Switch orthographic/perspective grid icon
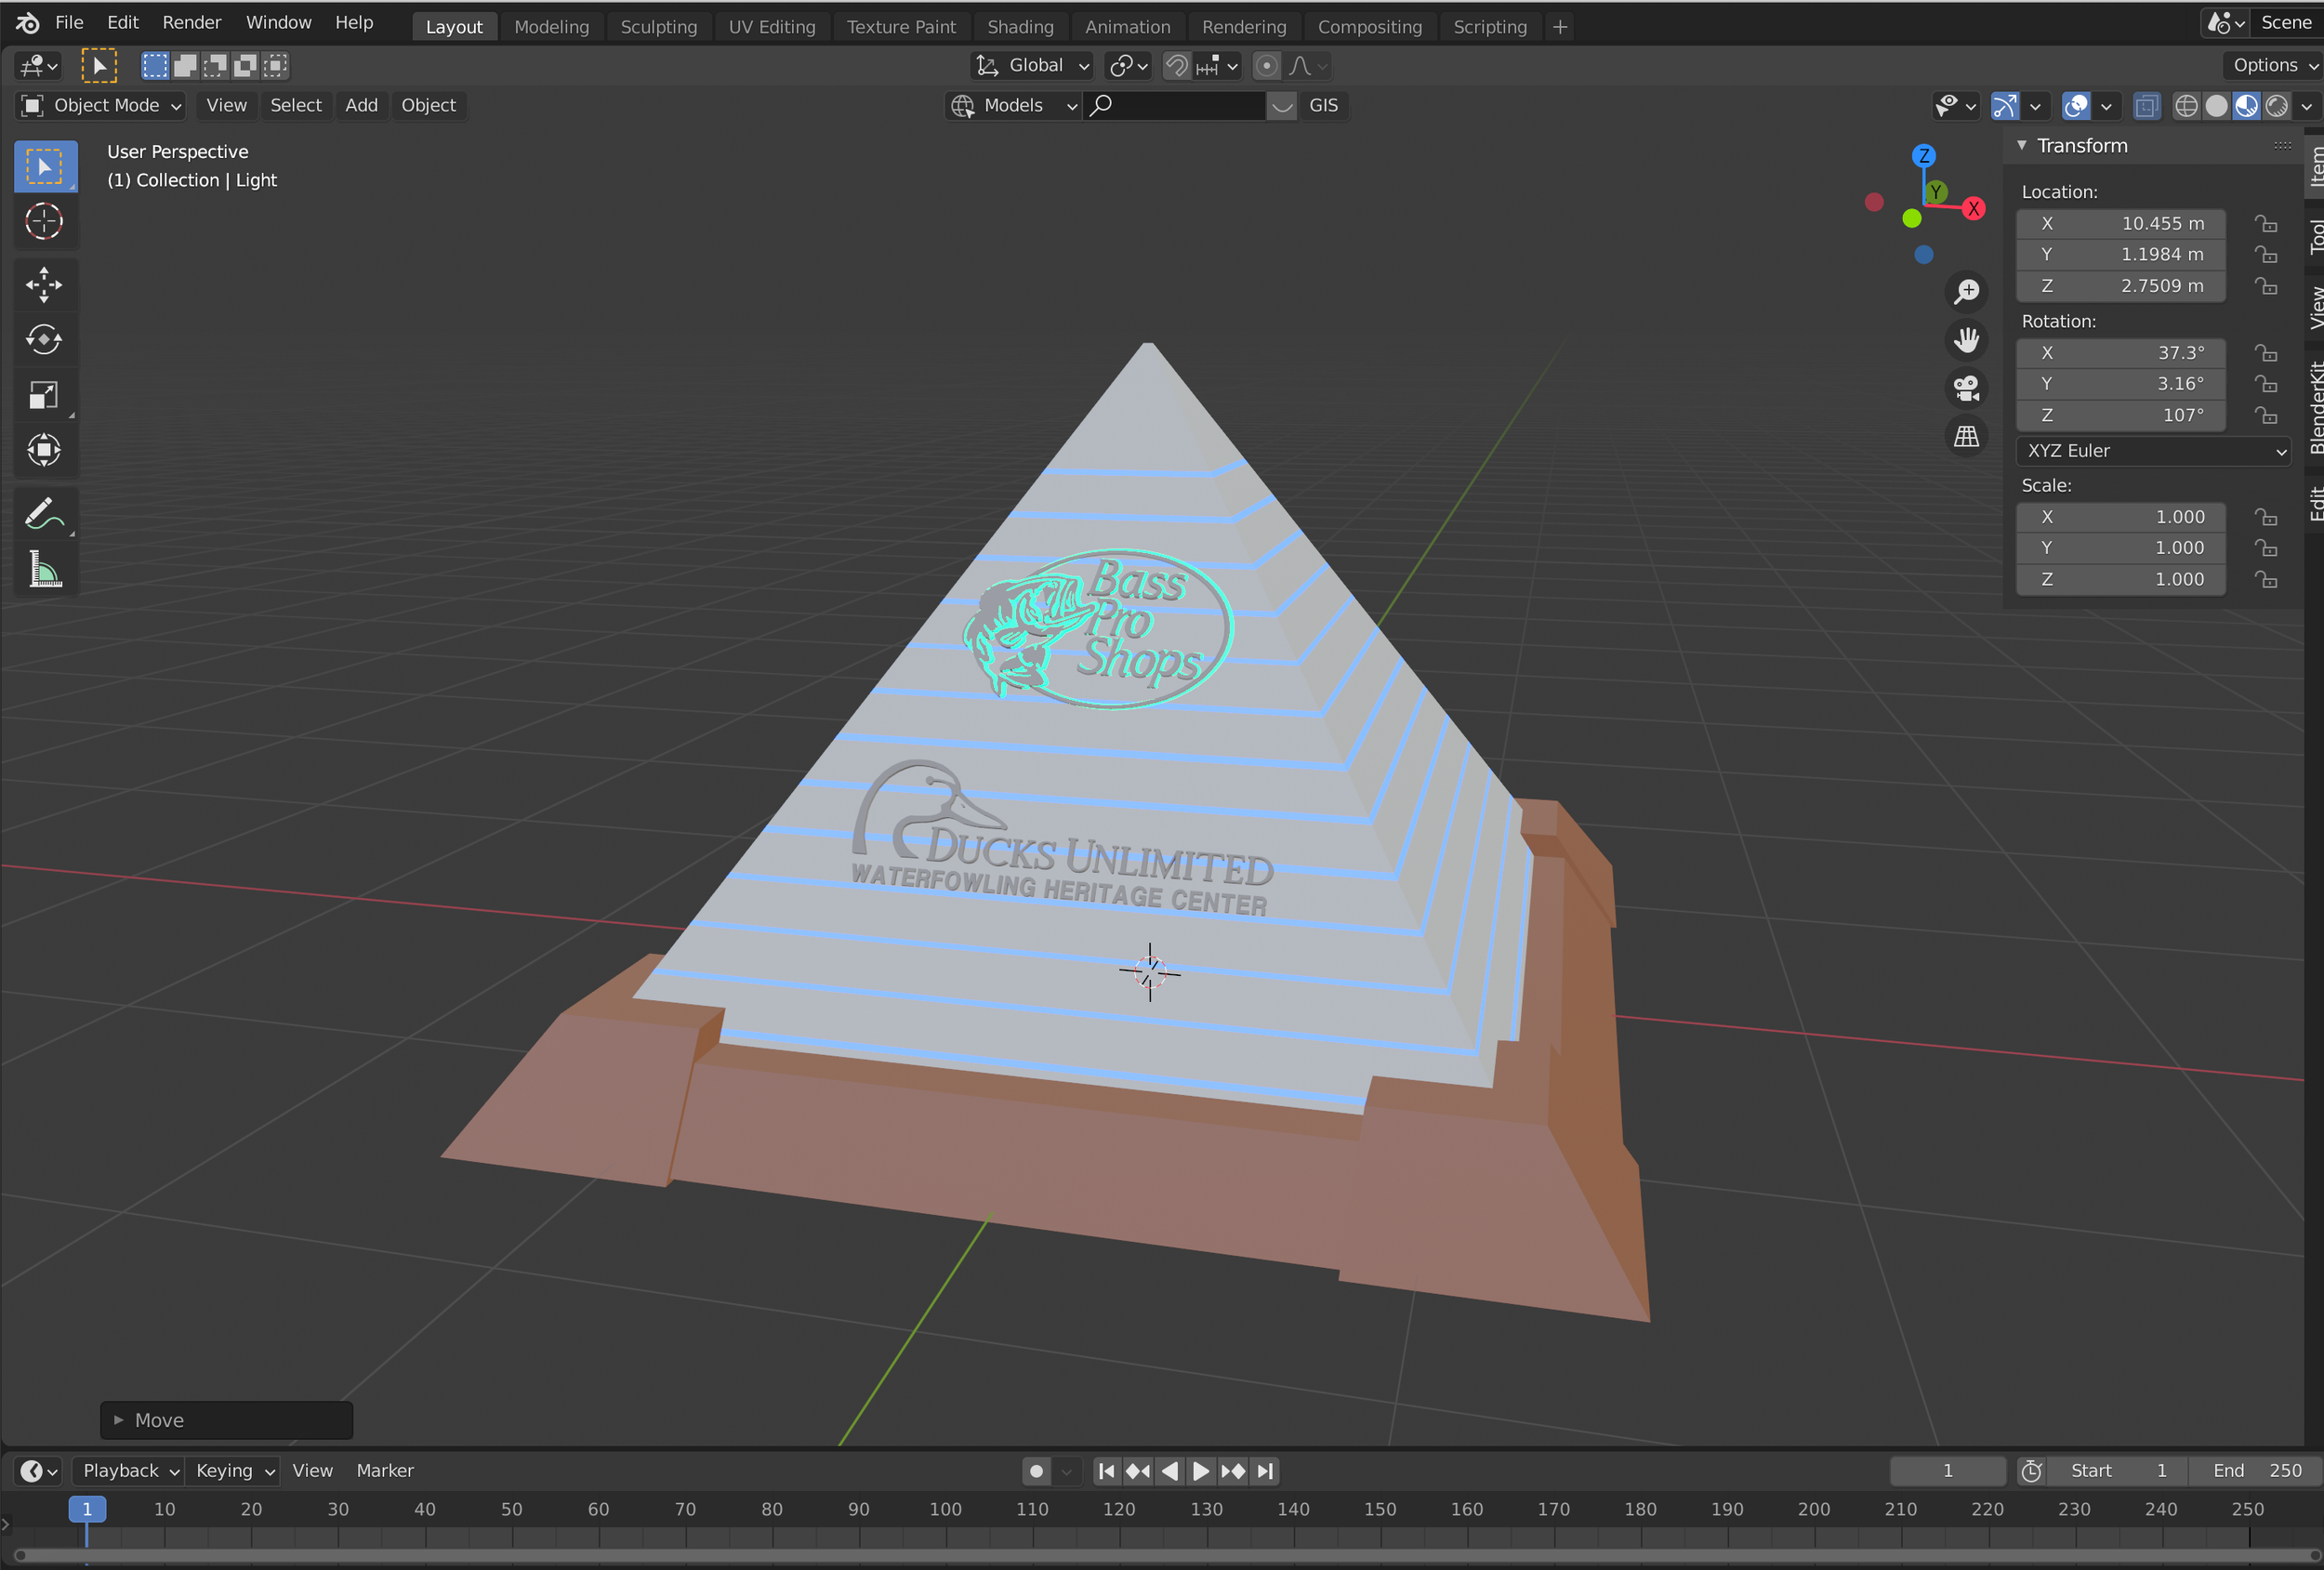Viewport: 2324px width, 1570px height. click(1966, 436)
